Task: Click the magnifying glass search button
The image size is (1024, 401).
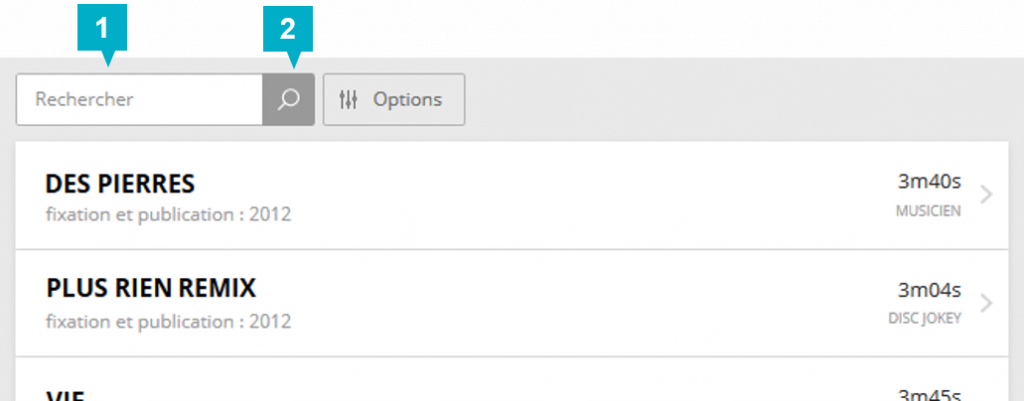Action: (x=288, y=99)
